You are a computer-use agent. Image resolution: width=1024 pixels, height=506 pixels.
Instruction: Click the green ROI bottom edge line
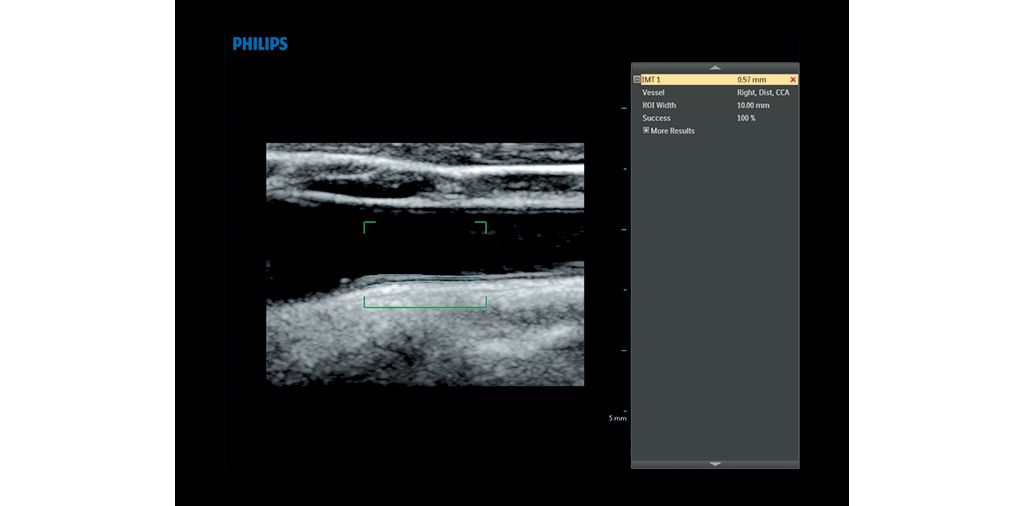(425, 306)
